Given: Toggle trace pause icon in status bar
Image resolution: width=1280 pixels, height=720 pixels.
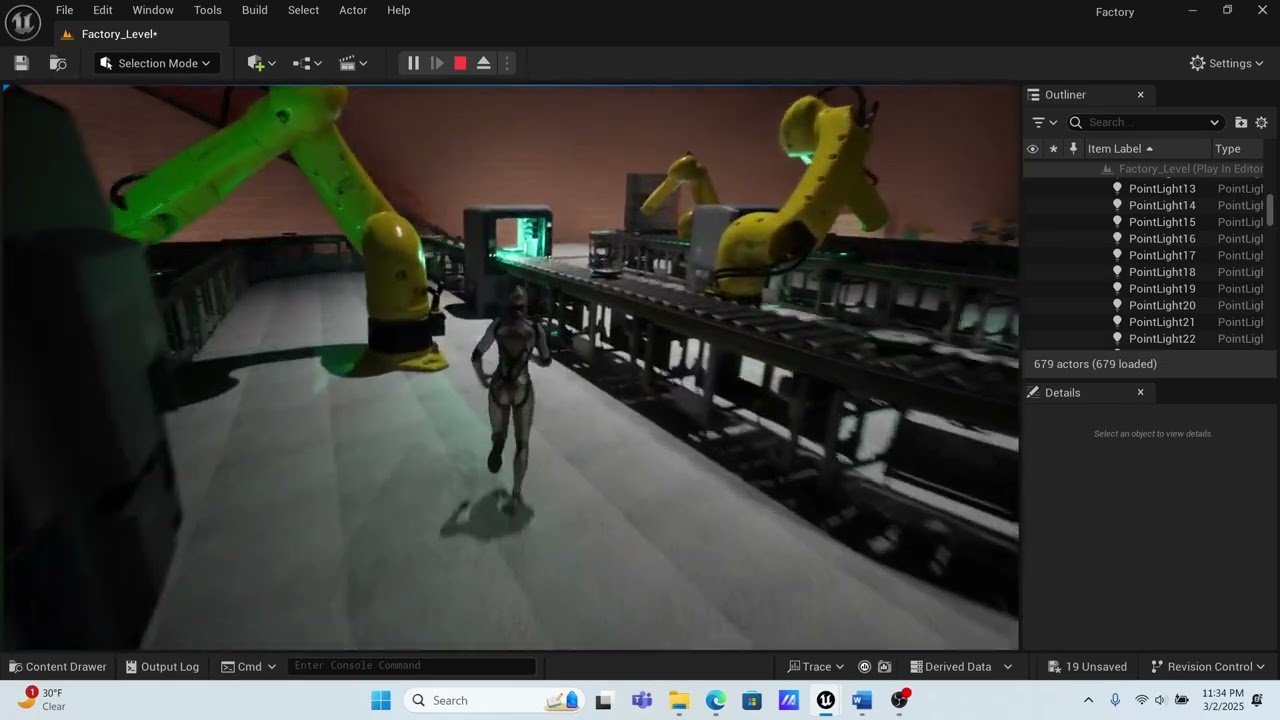Looking at the screenshot, I should coord(865,667).
